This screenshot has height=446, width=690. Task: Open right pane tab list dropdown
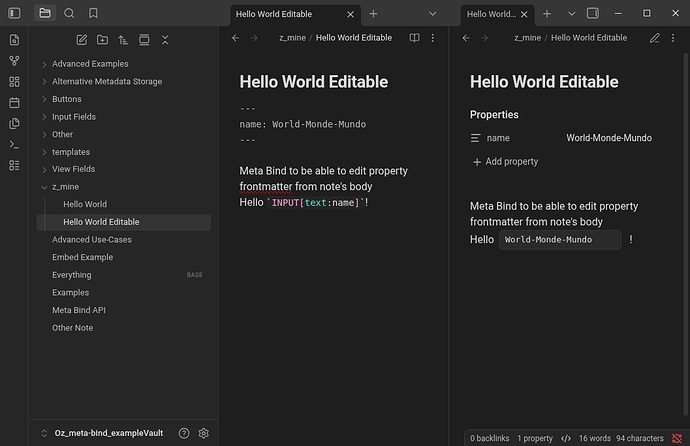click(572, 14)
